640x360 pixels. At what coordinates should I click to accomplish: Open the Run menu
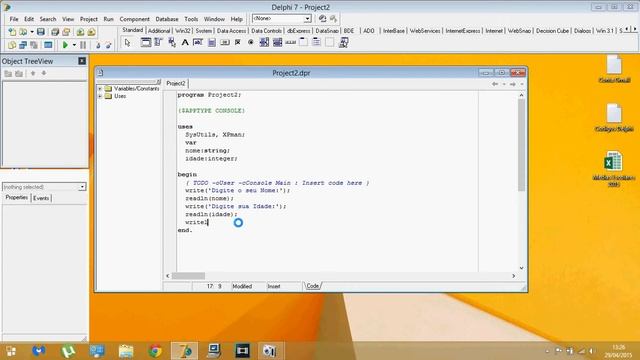click(x=108, y=19)
